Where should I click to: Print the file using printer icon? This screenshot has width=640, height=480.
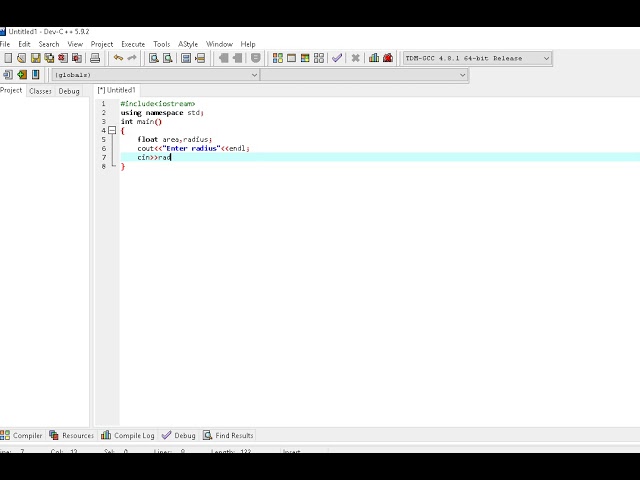[95, 58]
